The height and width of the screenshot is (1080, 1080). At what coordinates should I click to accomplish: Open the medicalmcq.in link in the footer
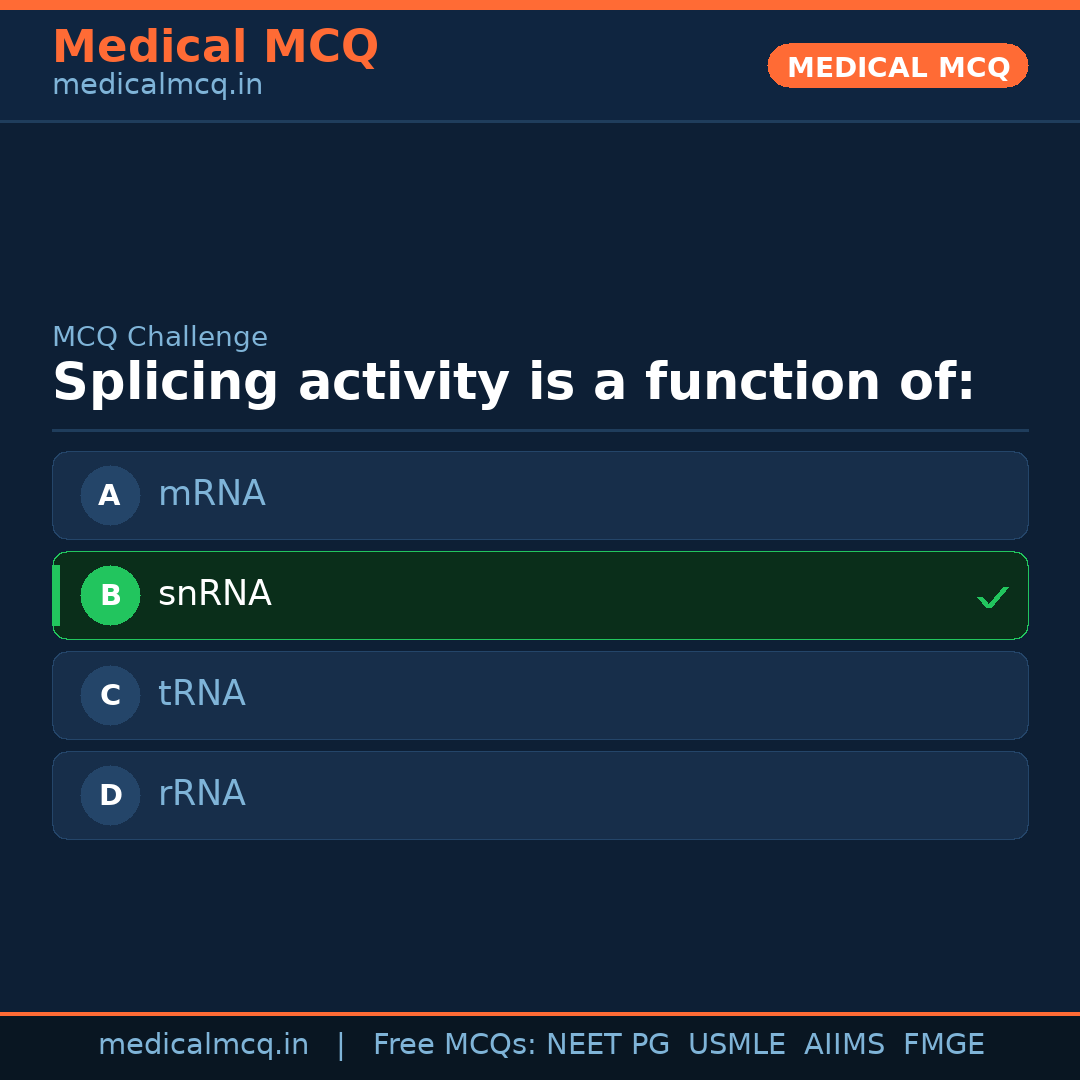[203, 1045]
